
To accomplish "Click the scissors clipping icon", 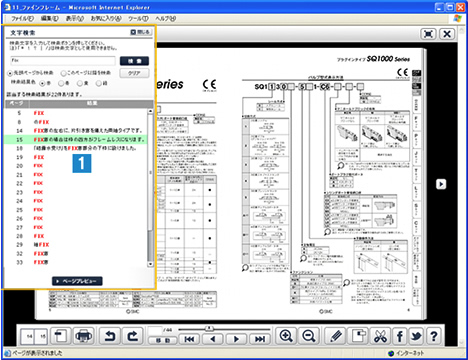I will [380, 336].
